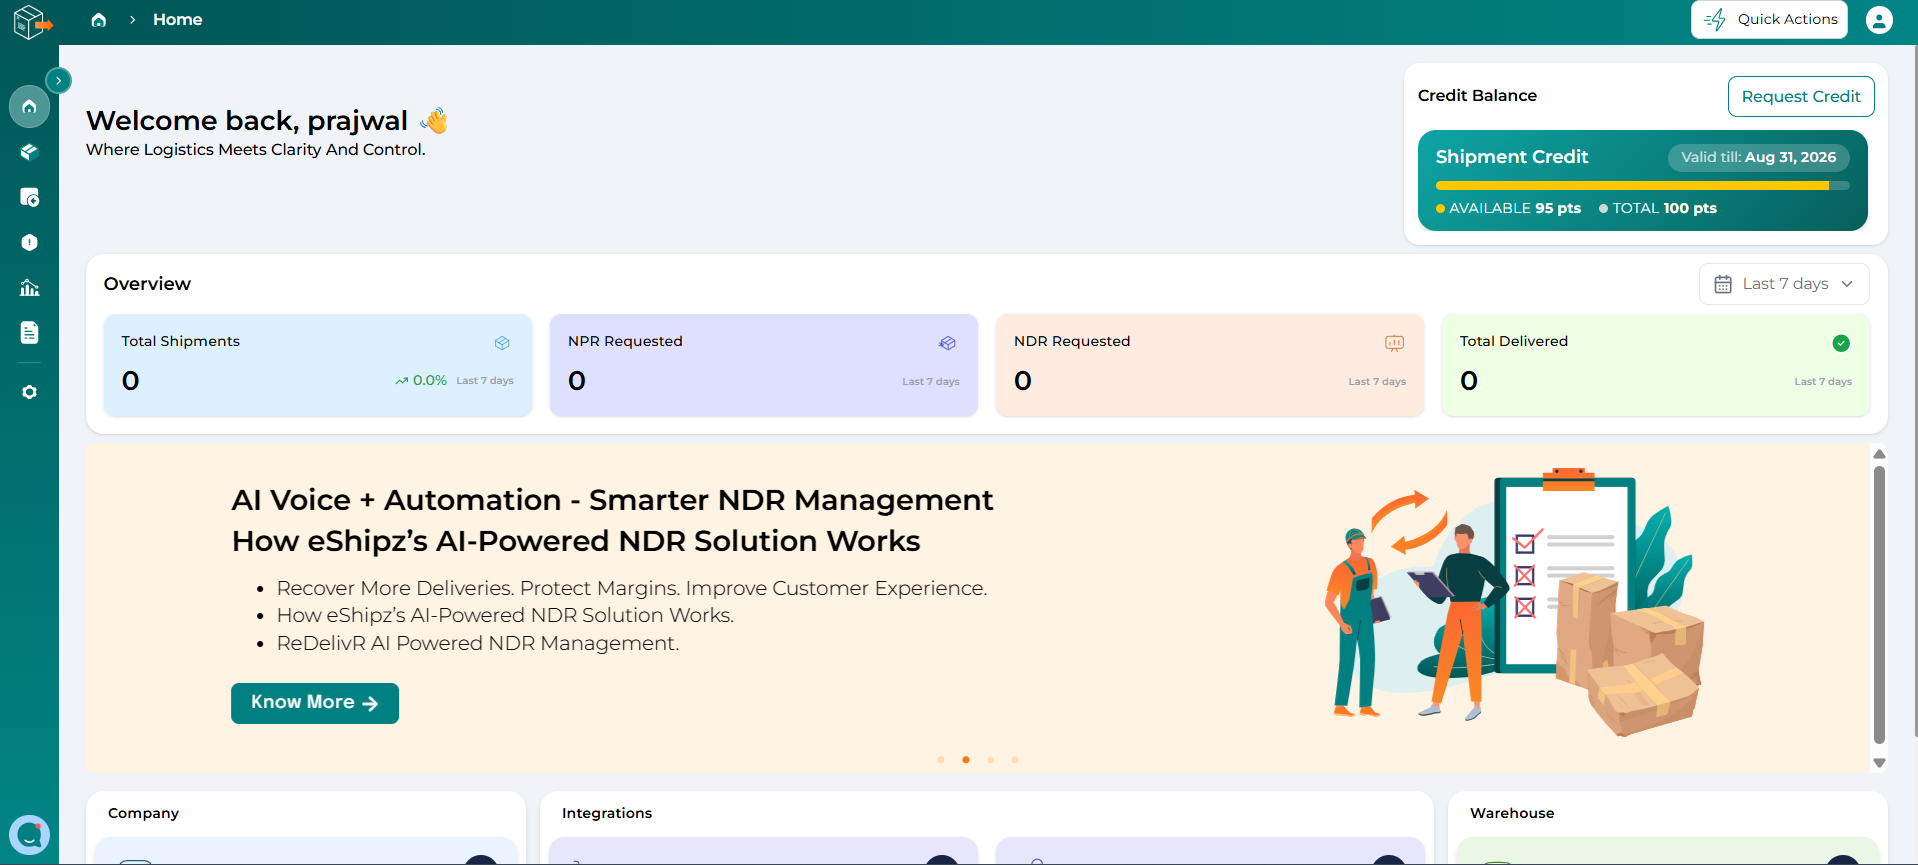Click the Home breadcrumb label
The height and width of the screenshot is (865, 1918).
178,20
